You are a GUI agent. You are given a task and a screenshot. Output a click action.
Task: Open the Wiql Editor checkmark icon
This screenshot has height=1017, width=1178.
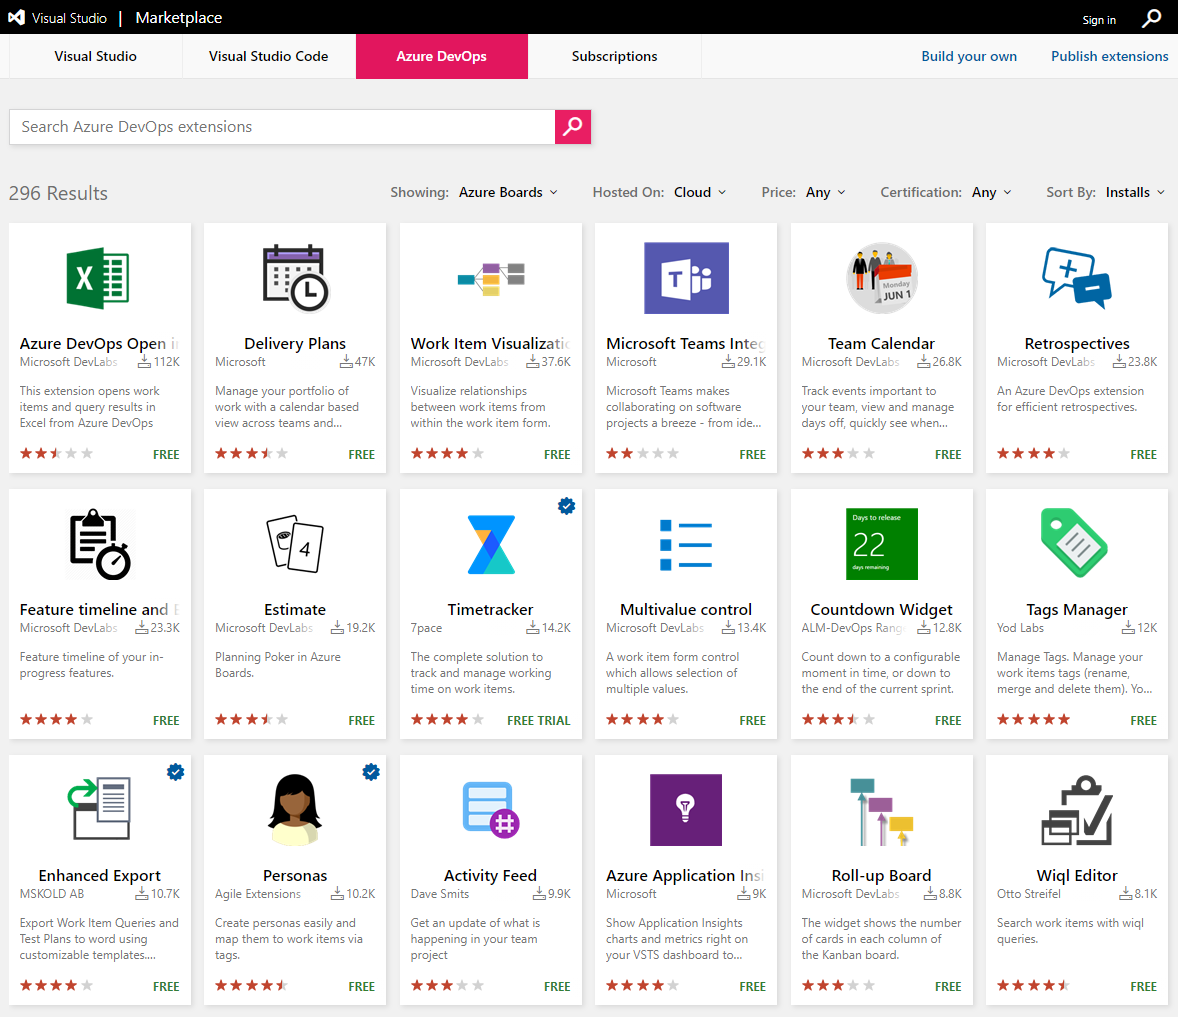(x=1077, y=810)
